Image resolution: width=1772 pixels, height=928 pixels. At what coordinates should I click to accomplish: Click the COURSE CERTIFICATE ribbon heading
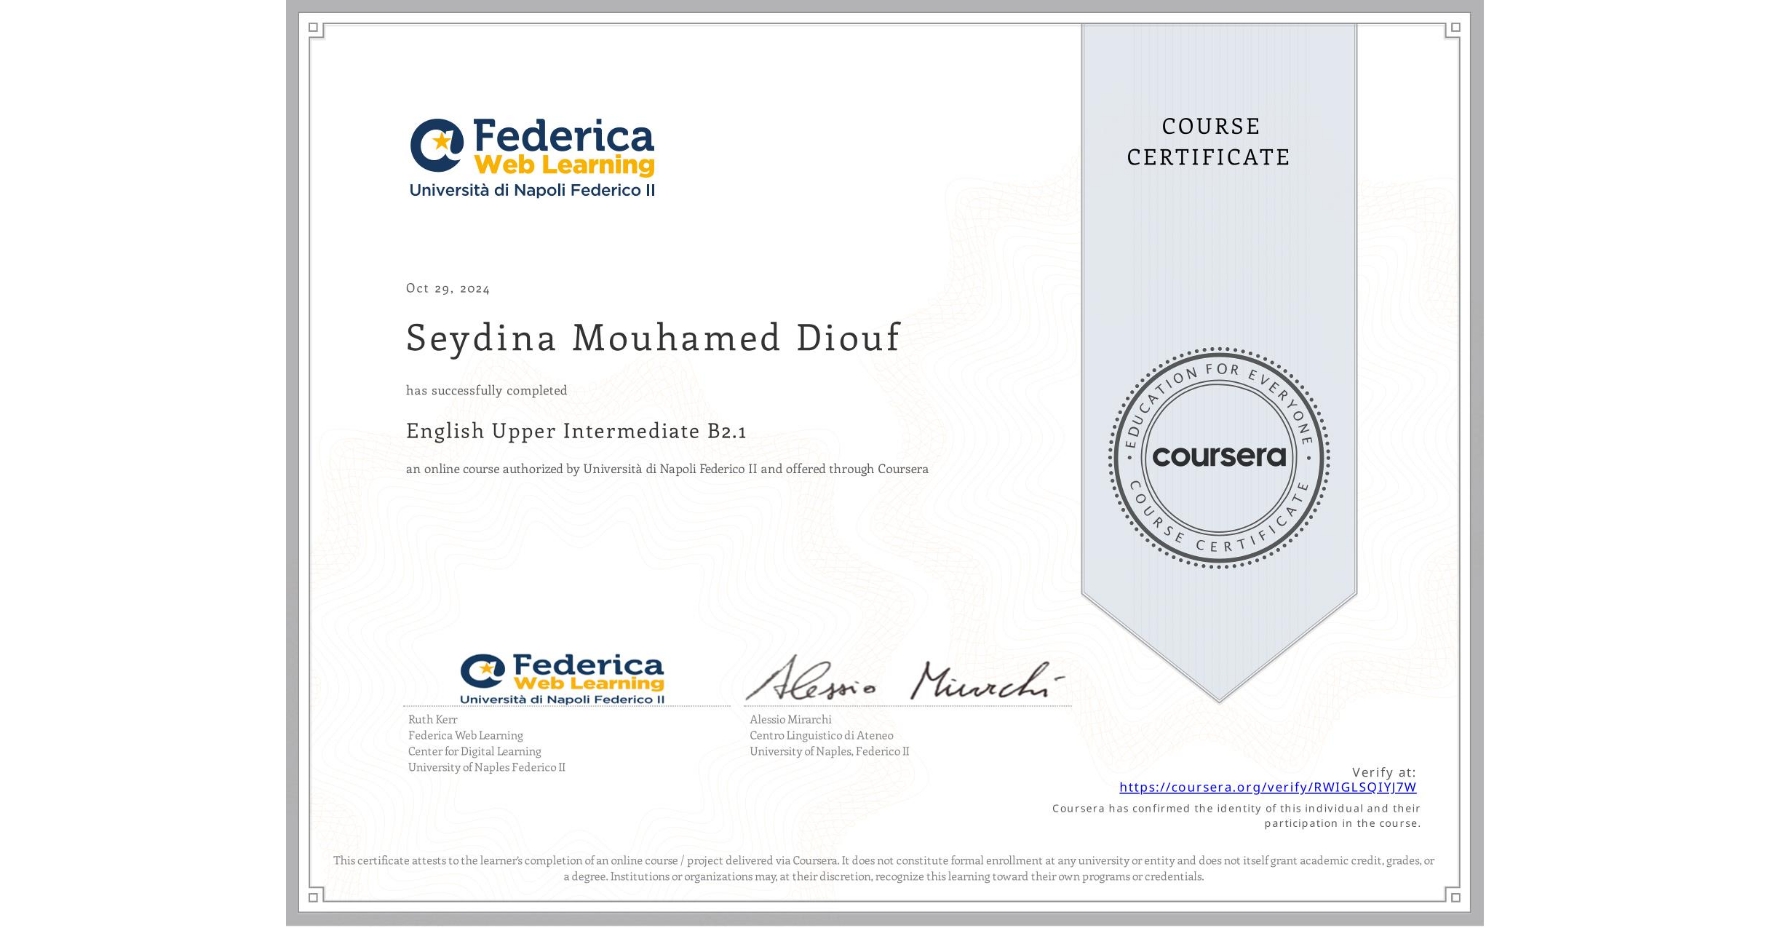coord(1209,142)
